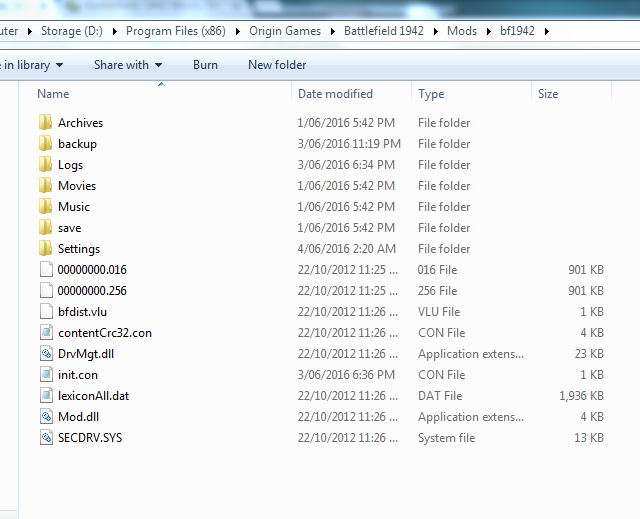Sort by the Name column header
640x519 pixels.
pyautogui.click(x=53, y=94)
